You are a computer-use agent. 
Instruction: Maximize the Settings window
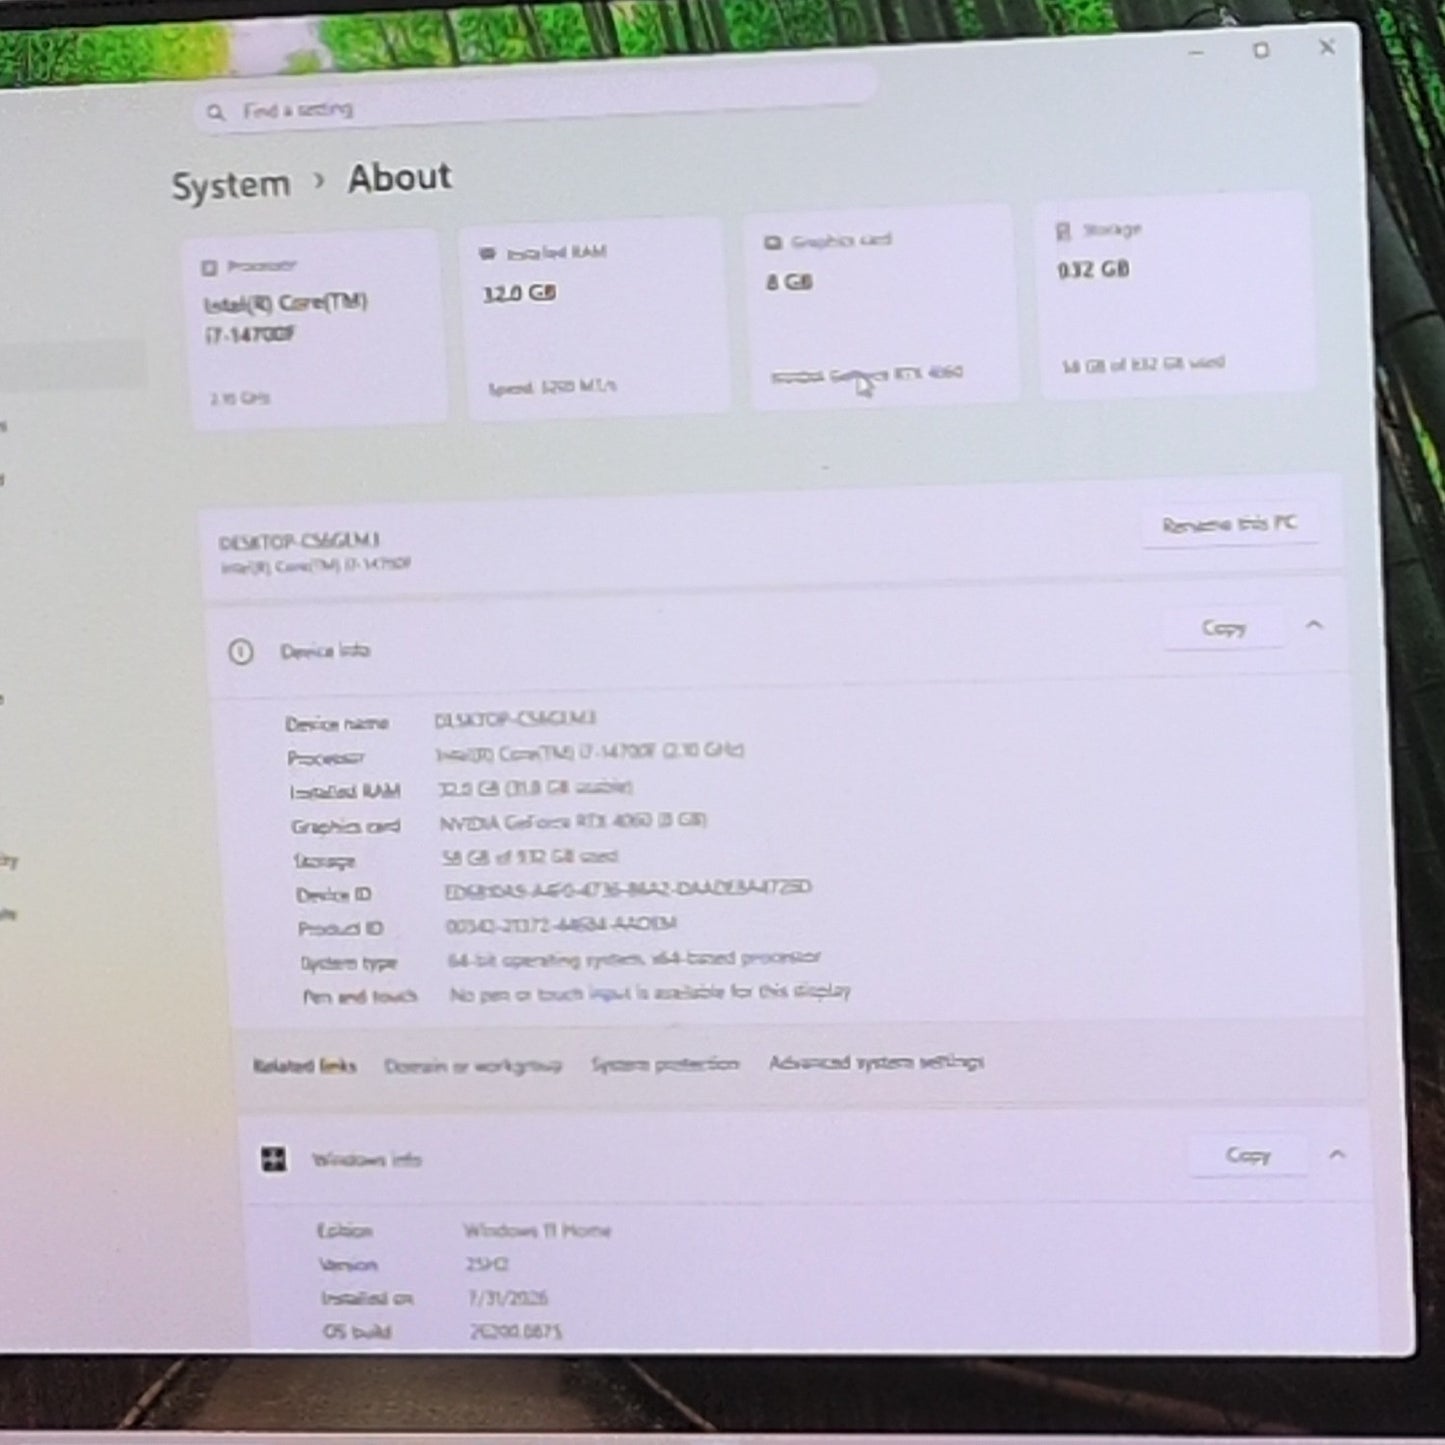click(x=1261, y=50)
